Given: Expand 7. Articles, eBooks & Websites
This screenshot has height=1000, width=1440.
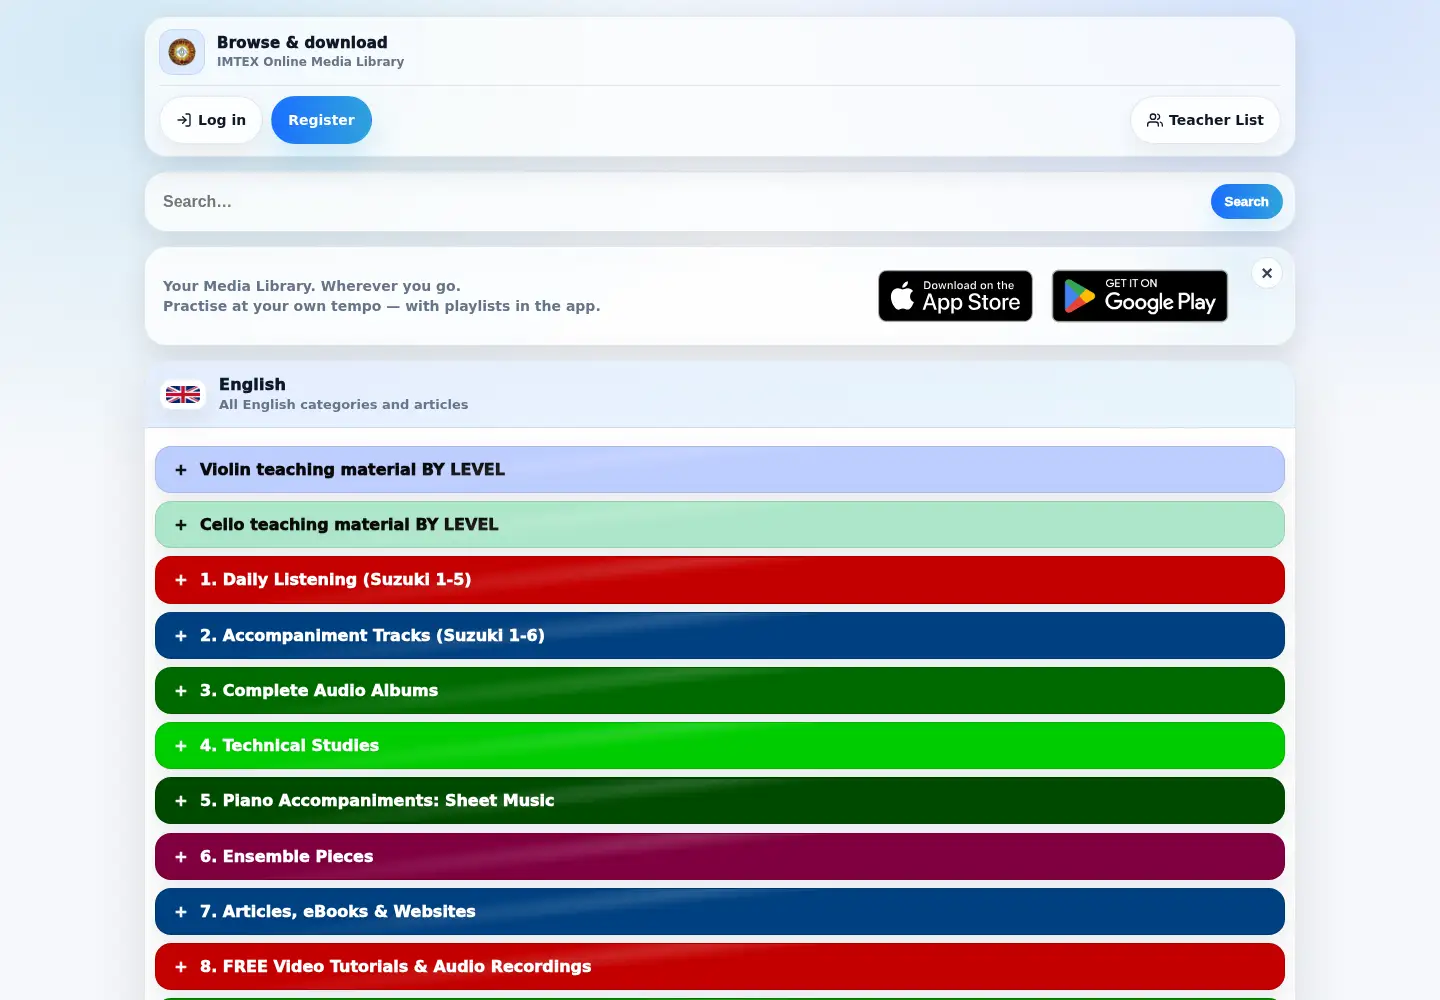Looking at the screenshot, I should 720,912.
